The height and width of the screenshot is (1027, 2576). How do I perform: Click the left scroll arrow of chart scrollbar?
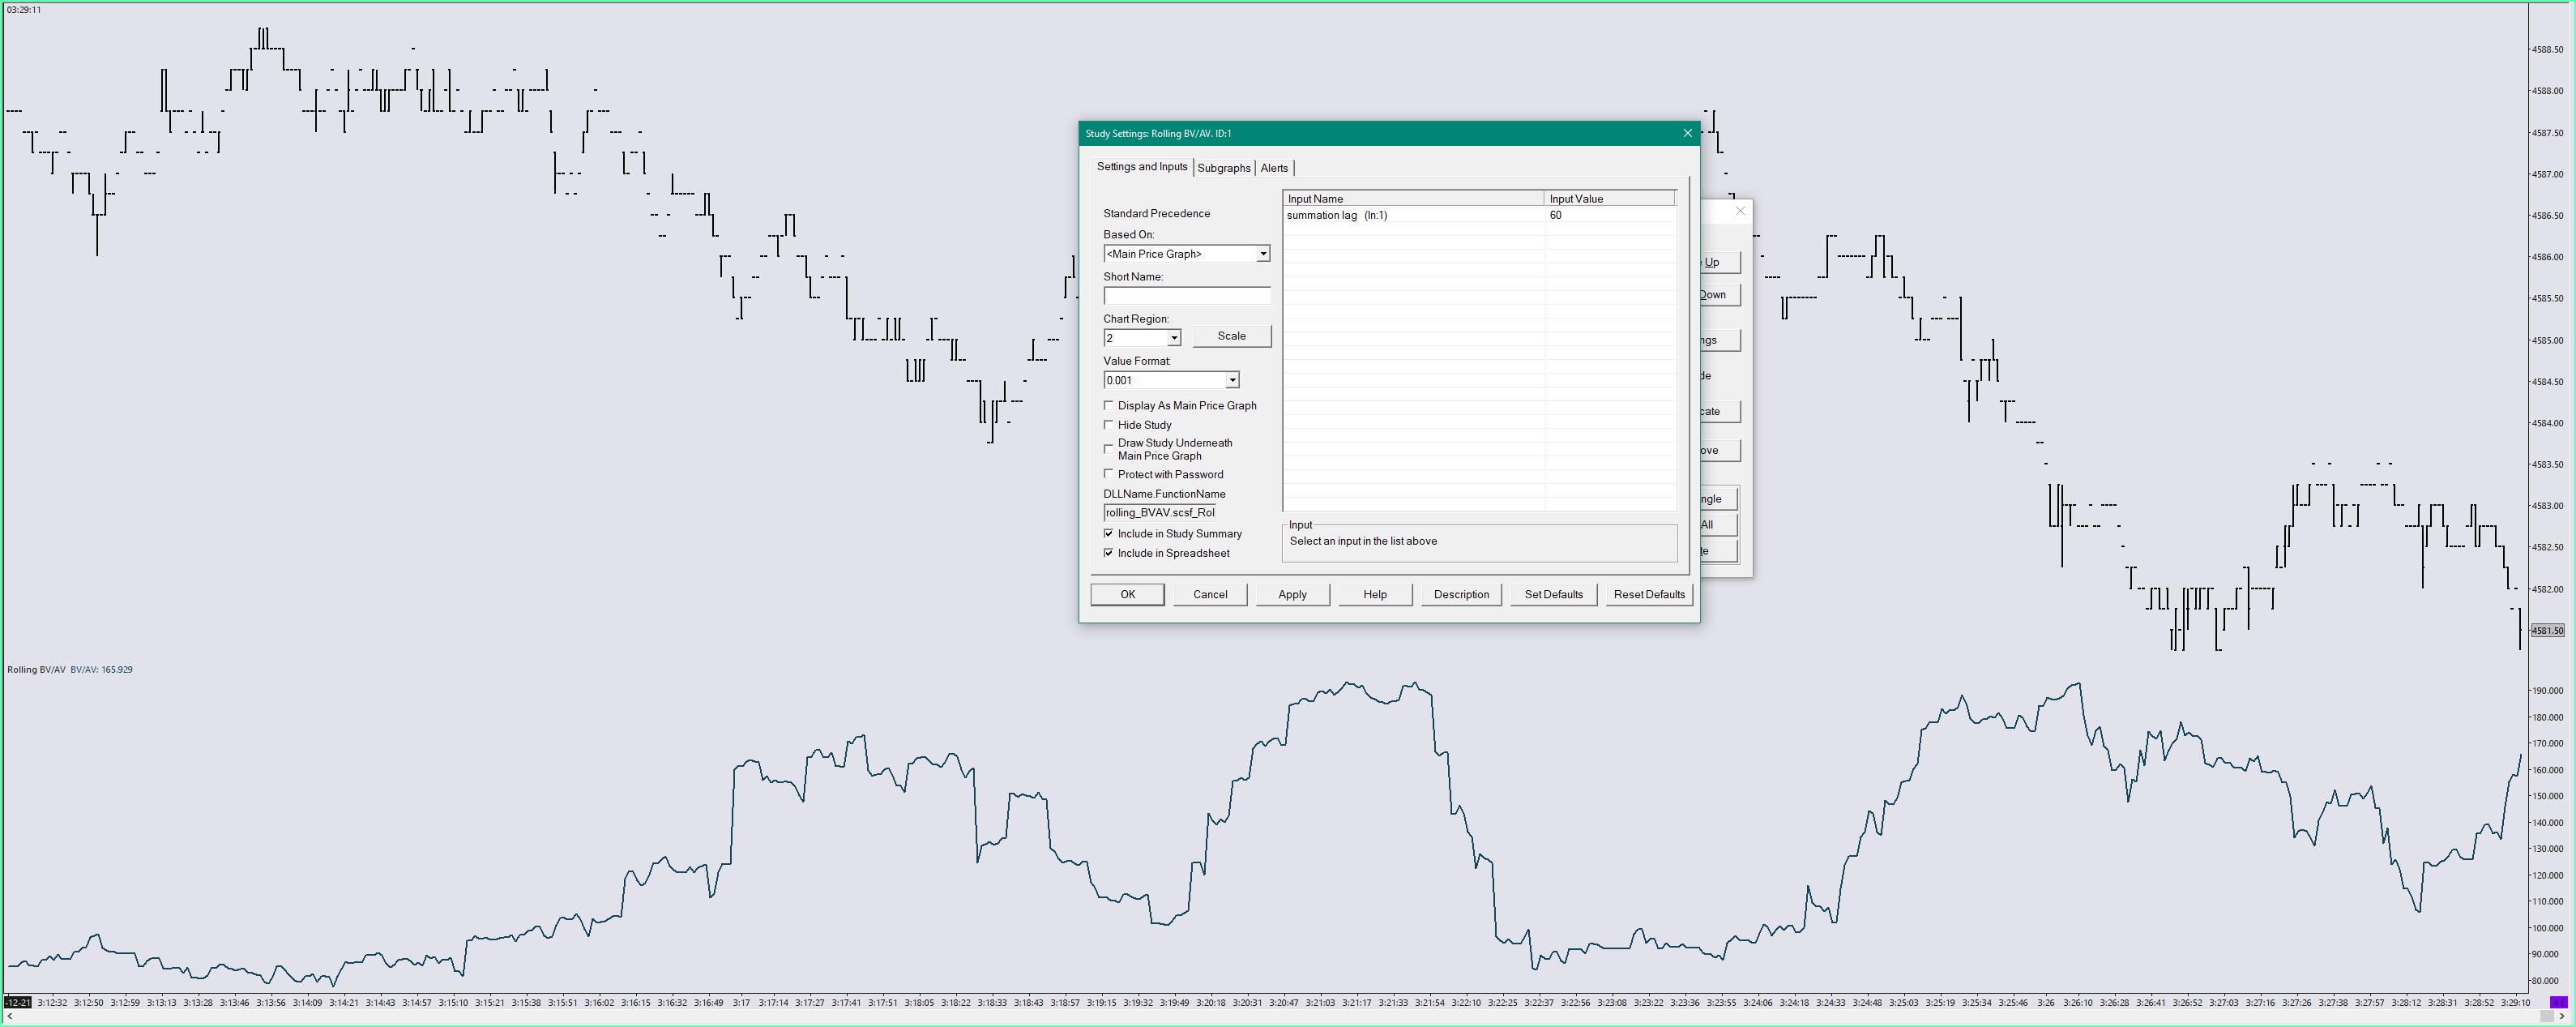10,1016
